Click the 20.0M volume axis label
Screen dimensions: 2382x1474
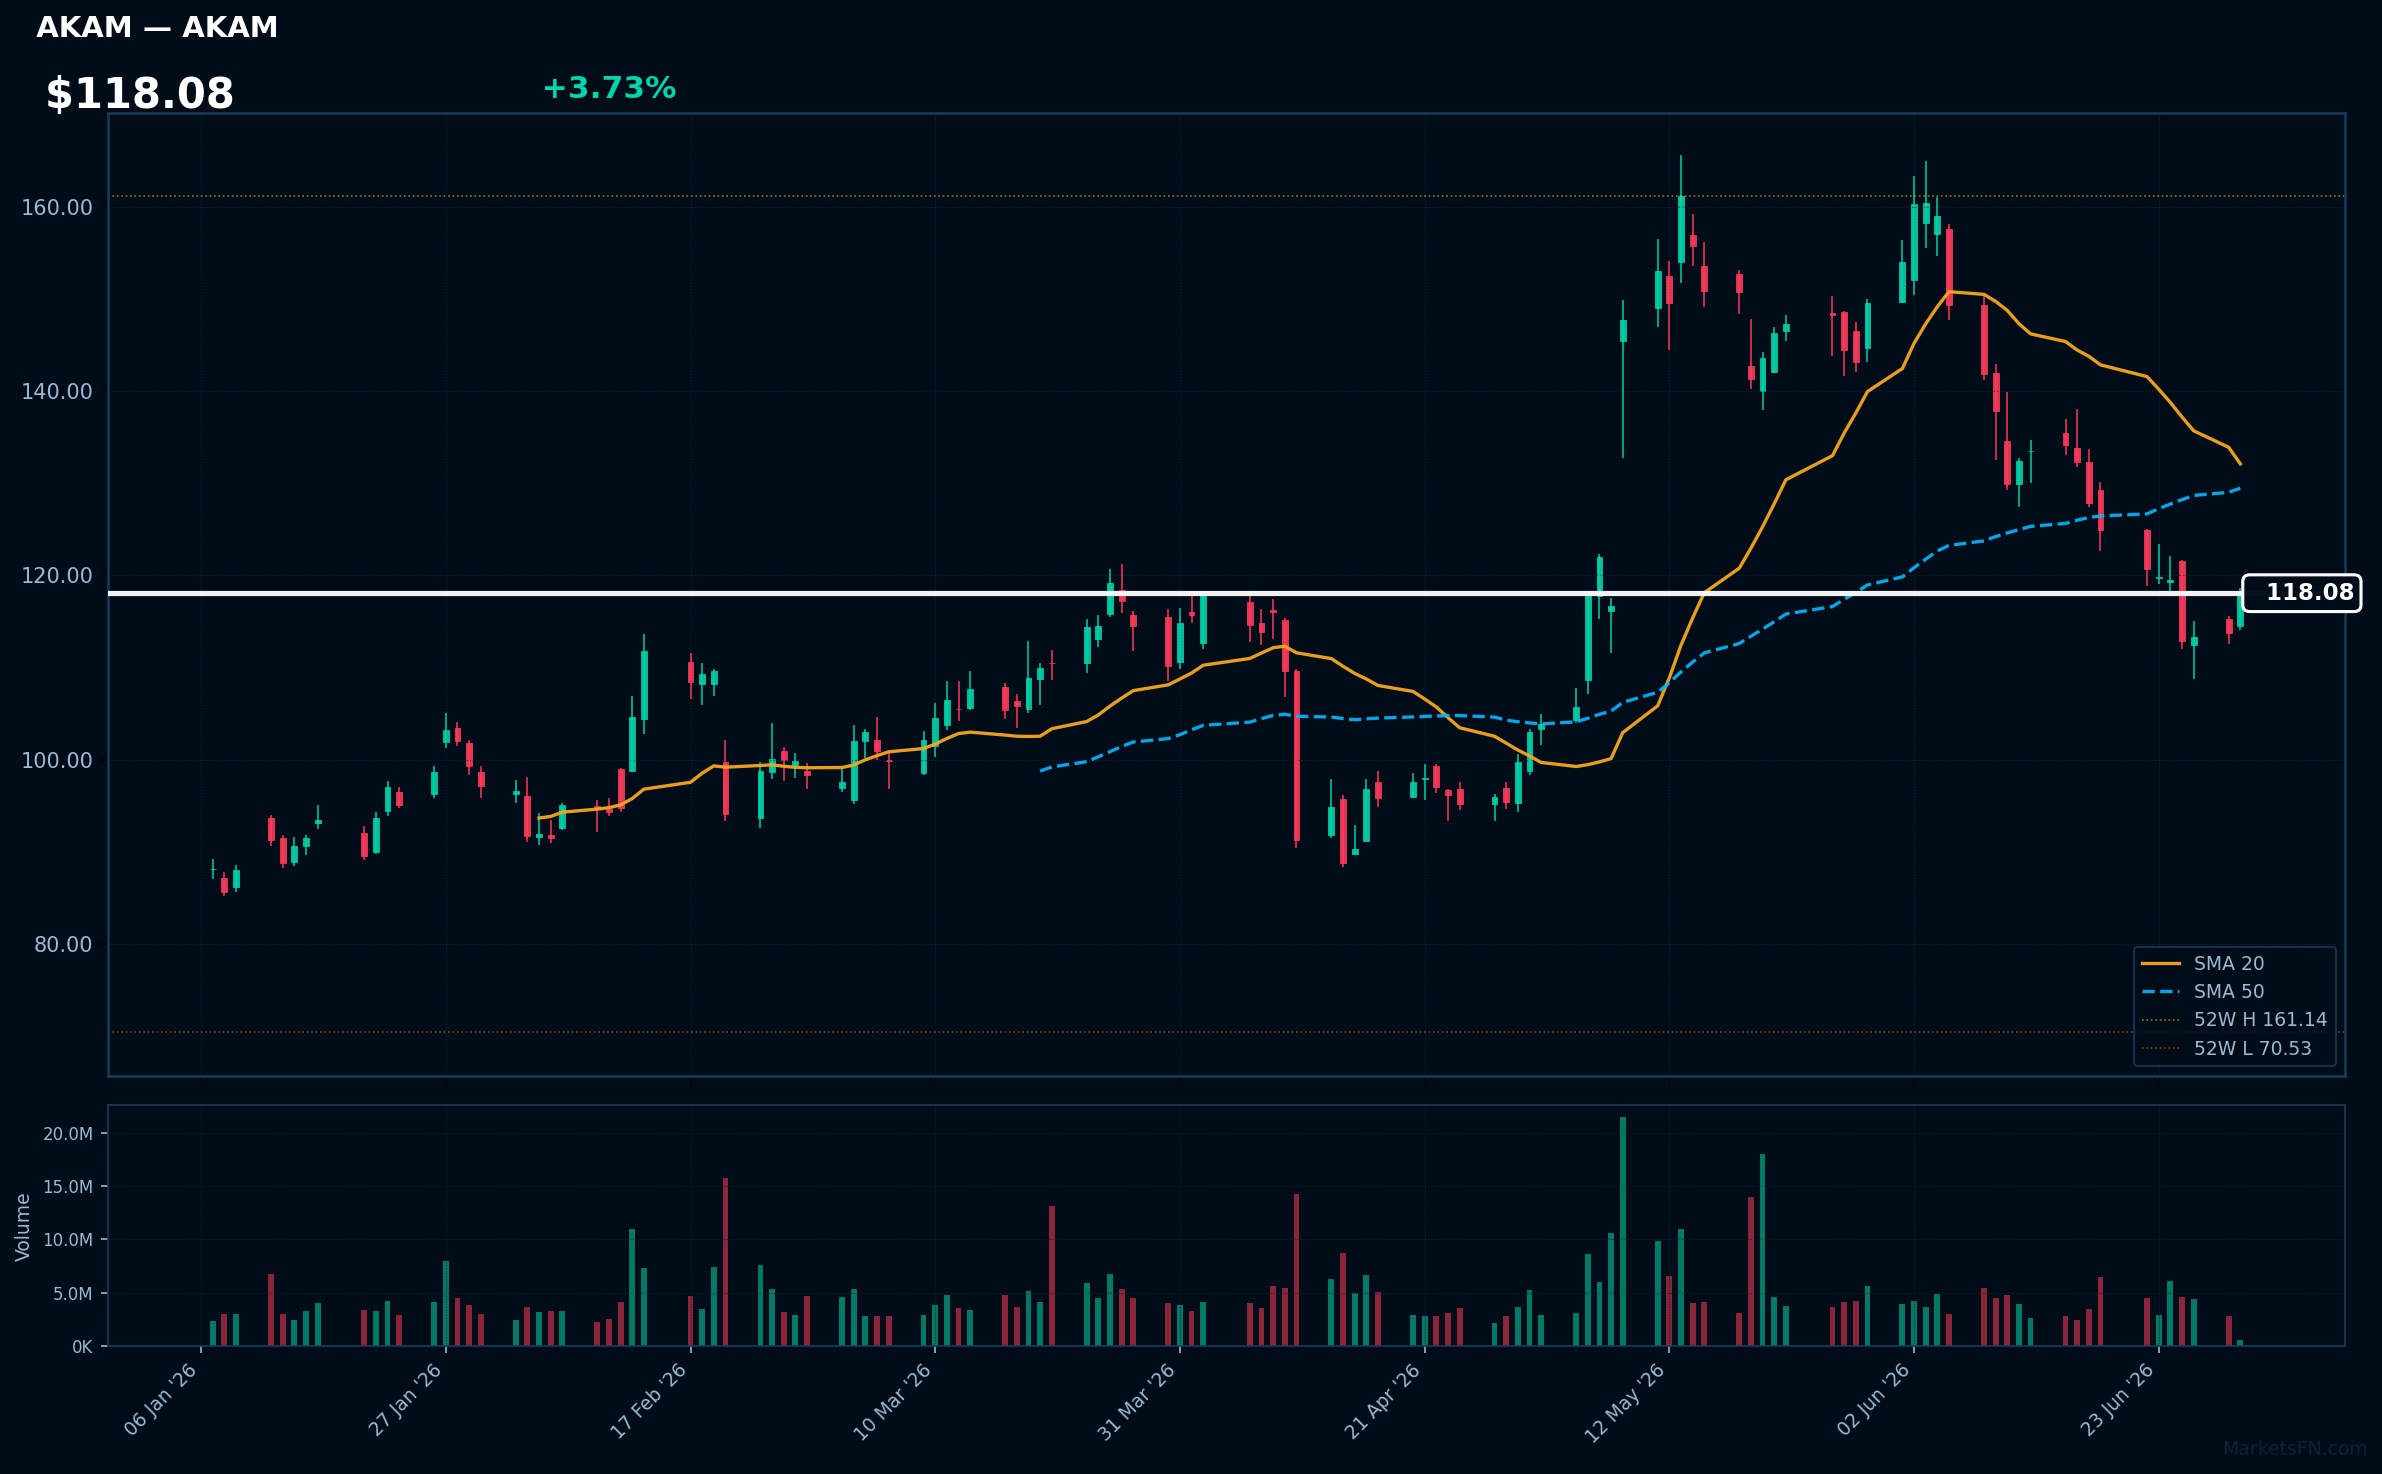tap(68, 1134)
